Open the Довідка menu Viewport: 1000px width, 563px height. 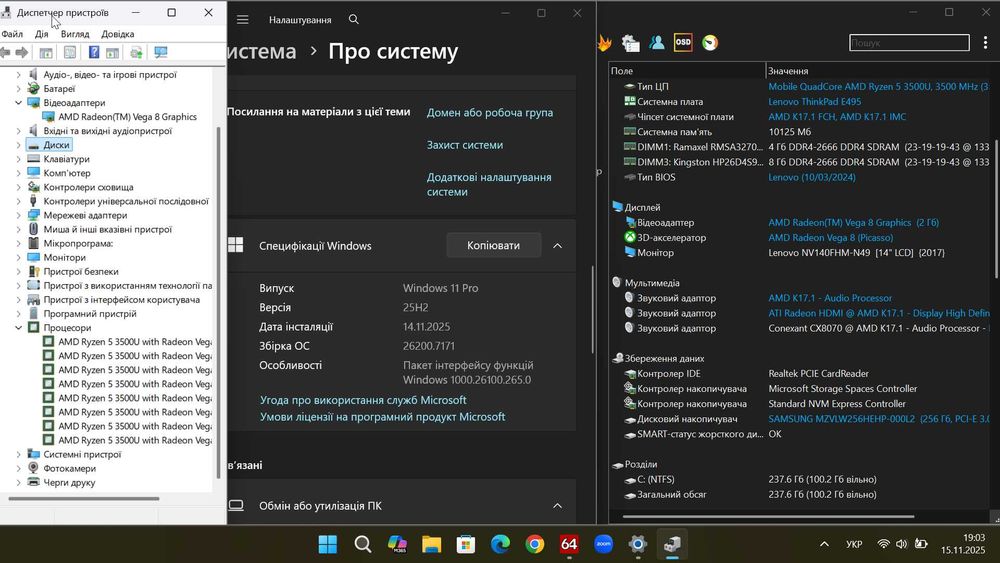coord(117,34)
